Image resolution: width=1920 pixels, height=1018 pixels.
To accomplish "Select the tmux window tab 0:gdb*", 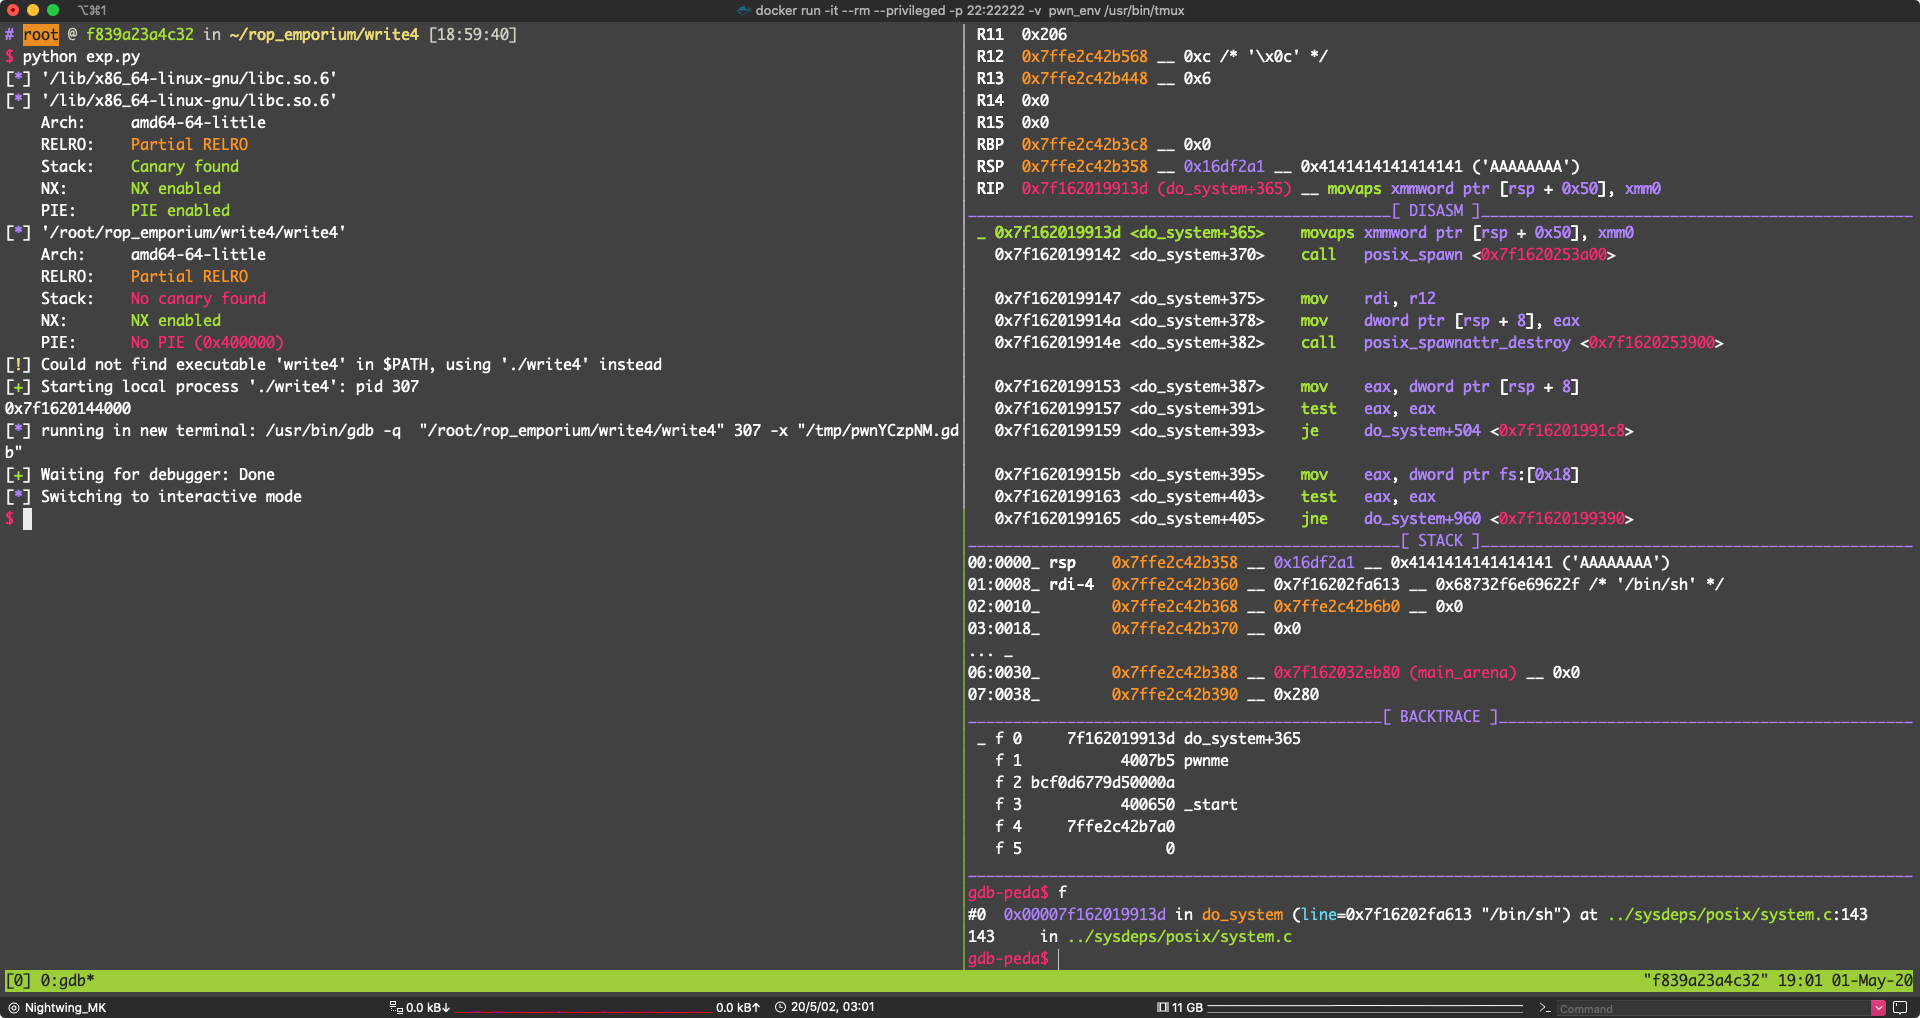I will (67, 981).
